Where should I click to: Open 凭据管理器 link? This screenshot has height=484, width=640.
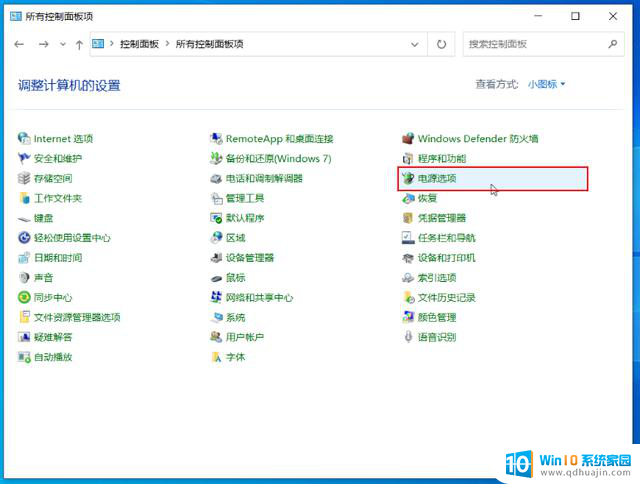tap(442, 218)
